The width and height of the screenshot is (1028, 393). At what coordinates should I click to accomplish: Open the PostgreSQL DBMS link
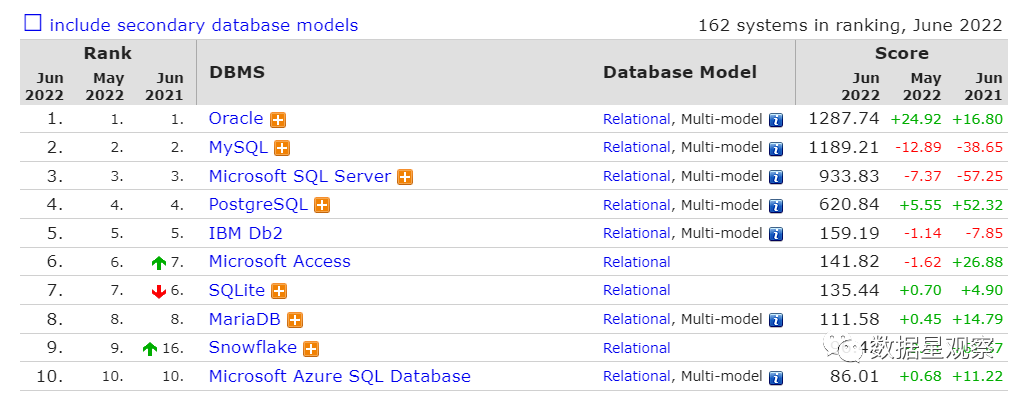[258, 205]
